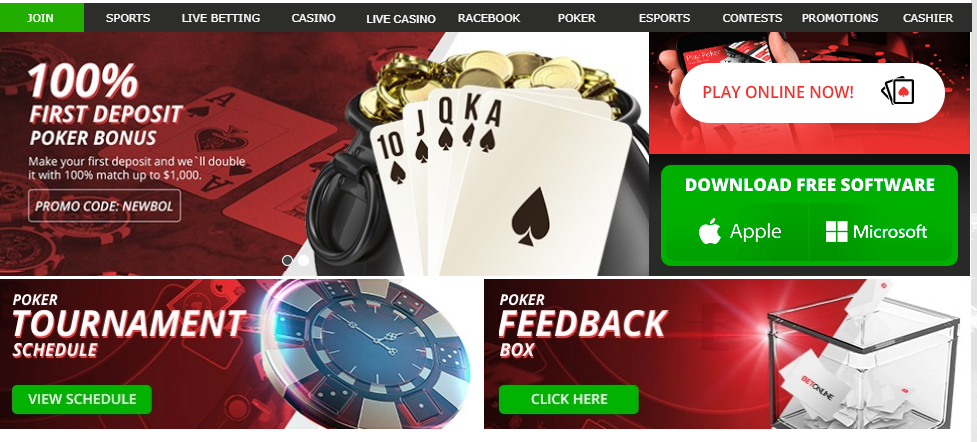The height and width of the screenshot is (442, 977).
Task: Click the Click Here feedback button
Action: 569,399
